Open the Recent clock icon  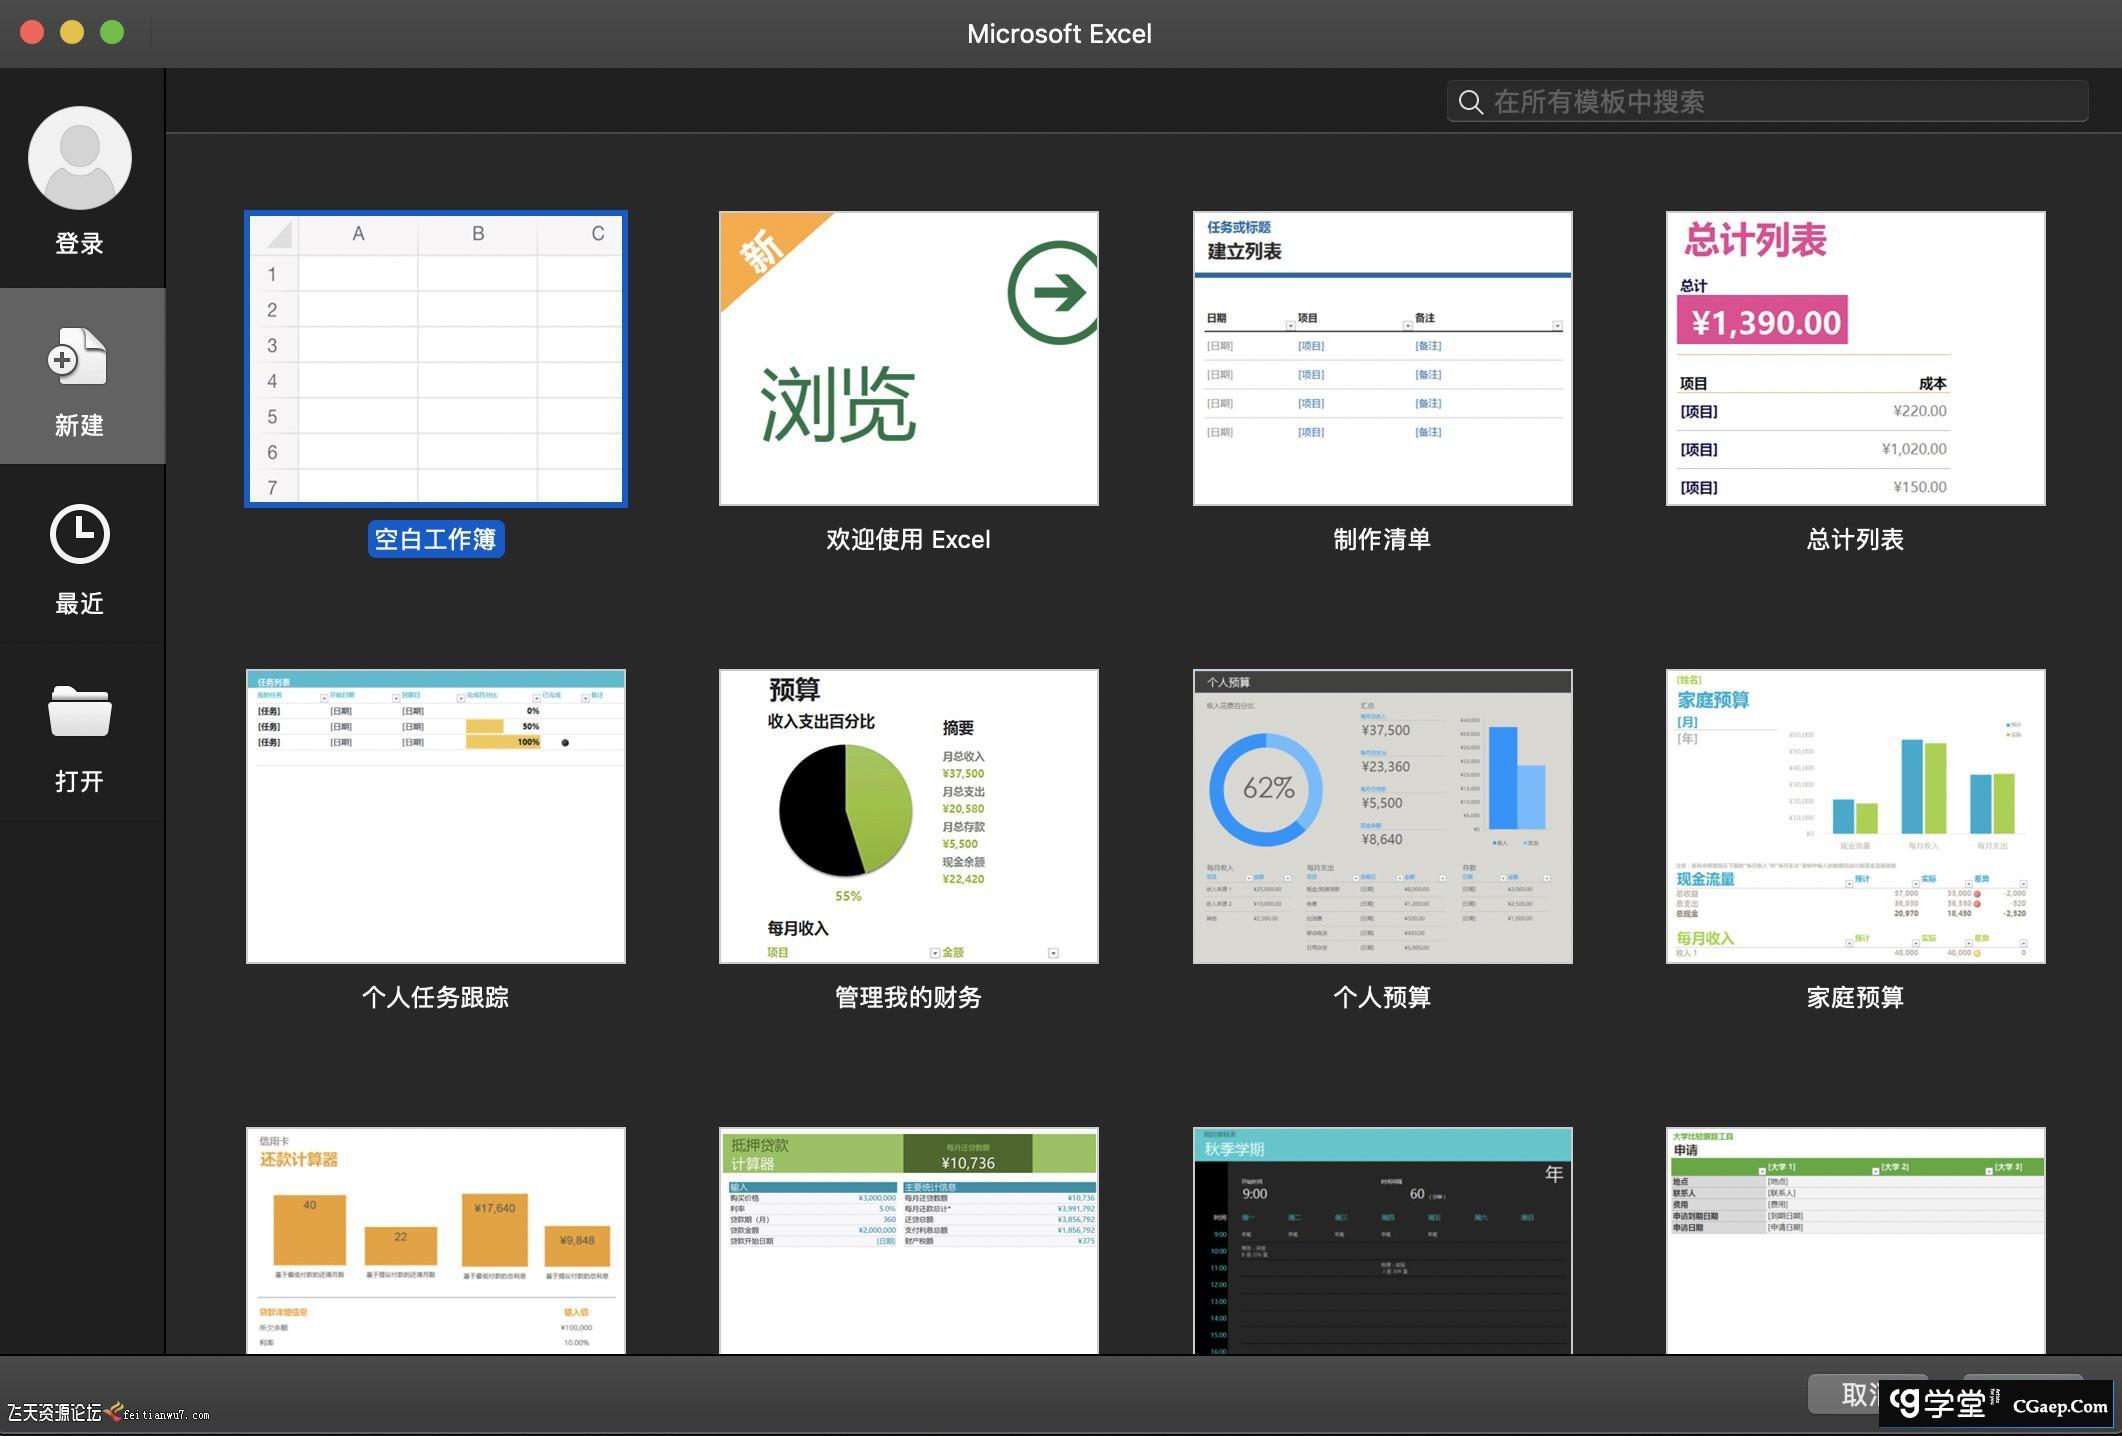[x=79, y=535]
